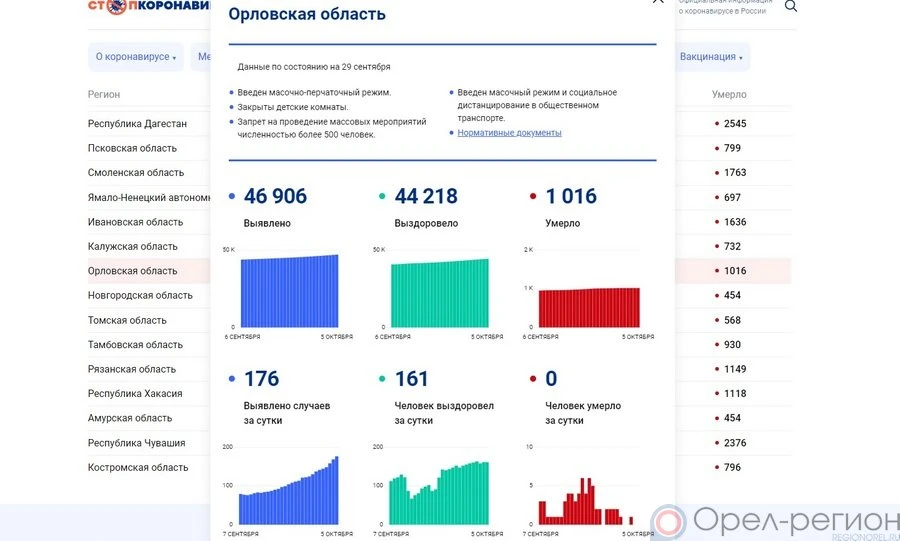The image size is (900, 541).
Task: Click the blue dot next to 46 906
Action: point(233,197)
